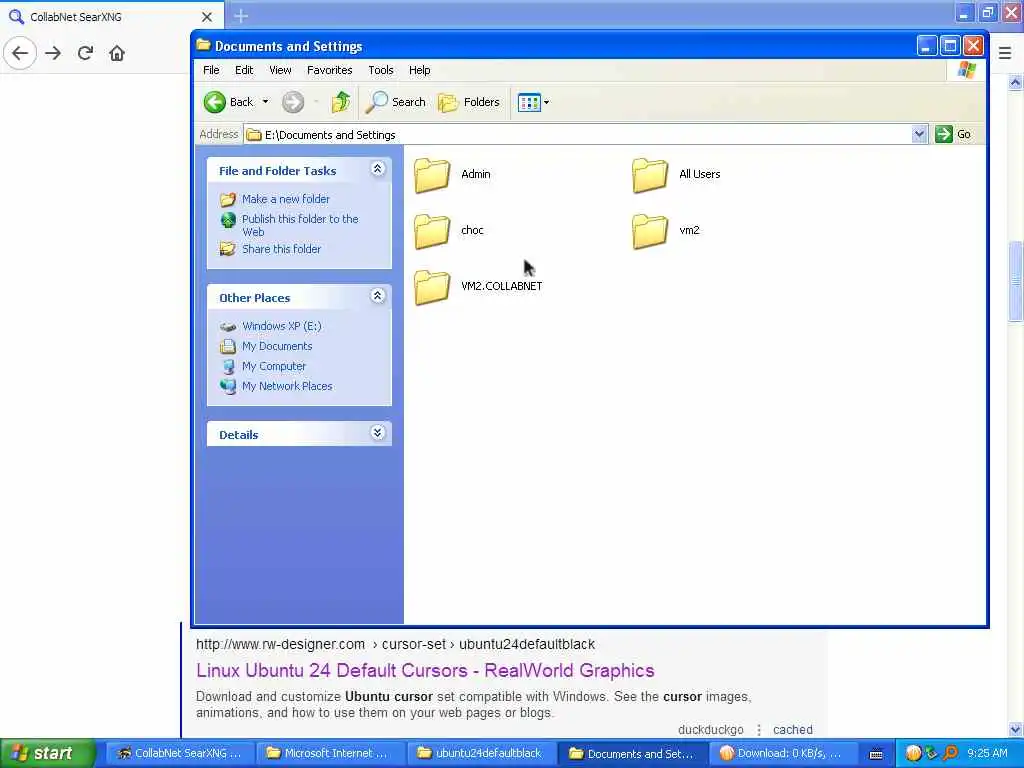Image resolution: width=1024 pixels, height=768 pixels.
Task: Collapse the Other Places panel
Action: [377, 296]
